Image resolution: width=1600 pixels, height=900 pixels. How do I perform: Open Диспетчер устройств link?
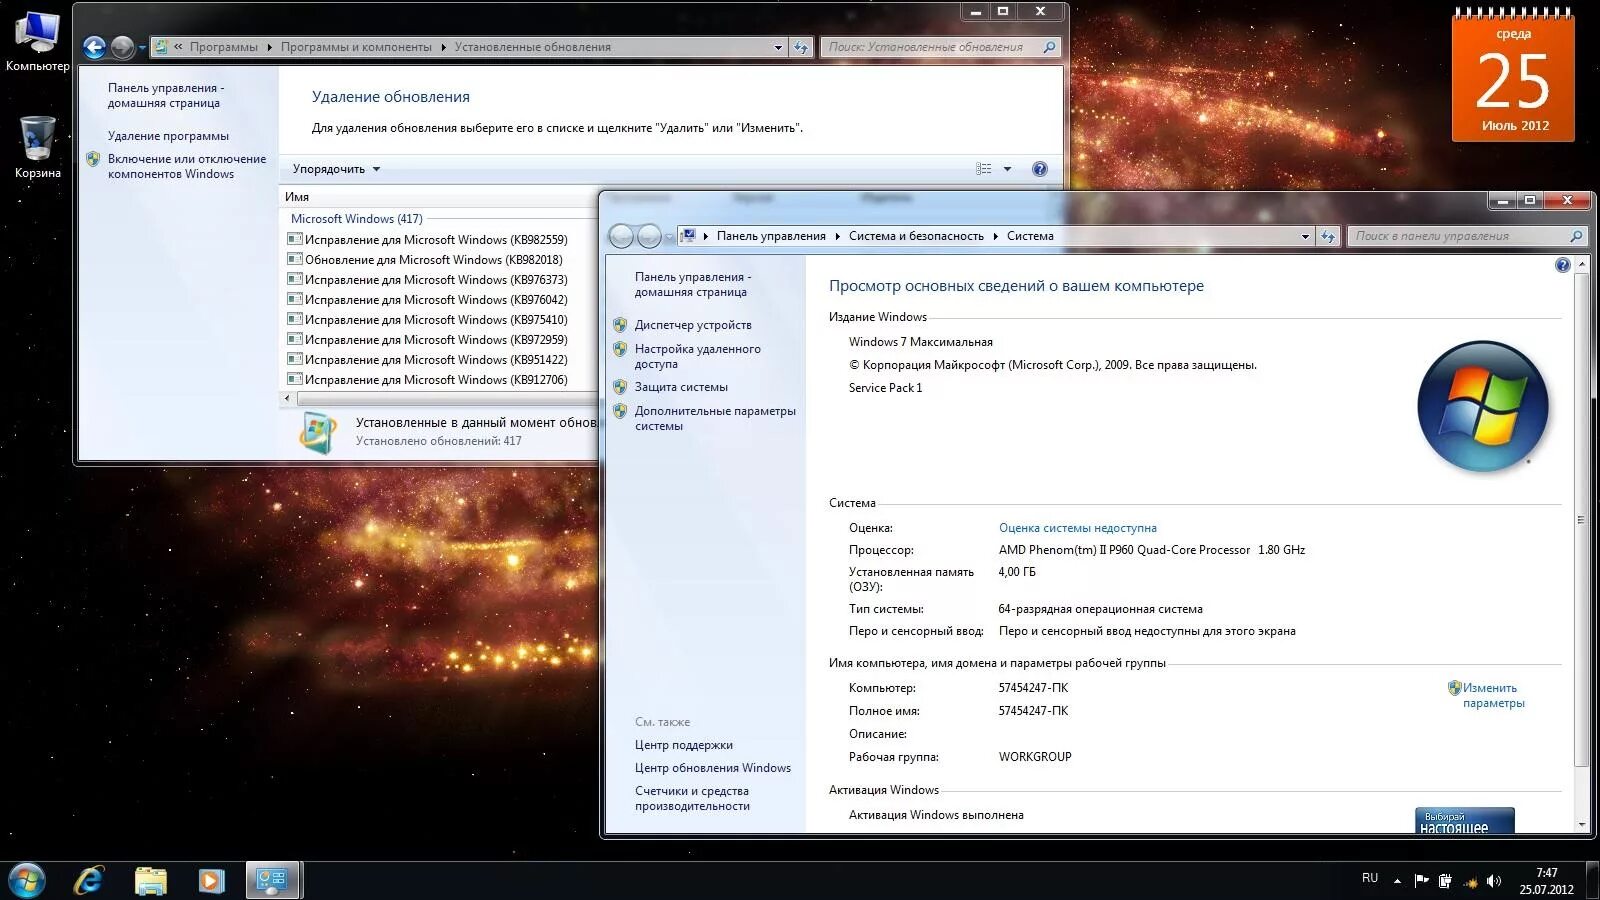[x=693, y=325]
